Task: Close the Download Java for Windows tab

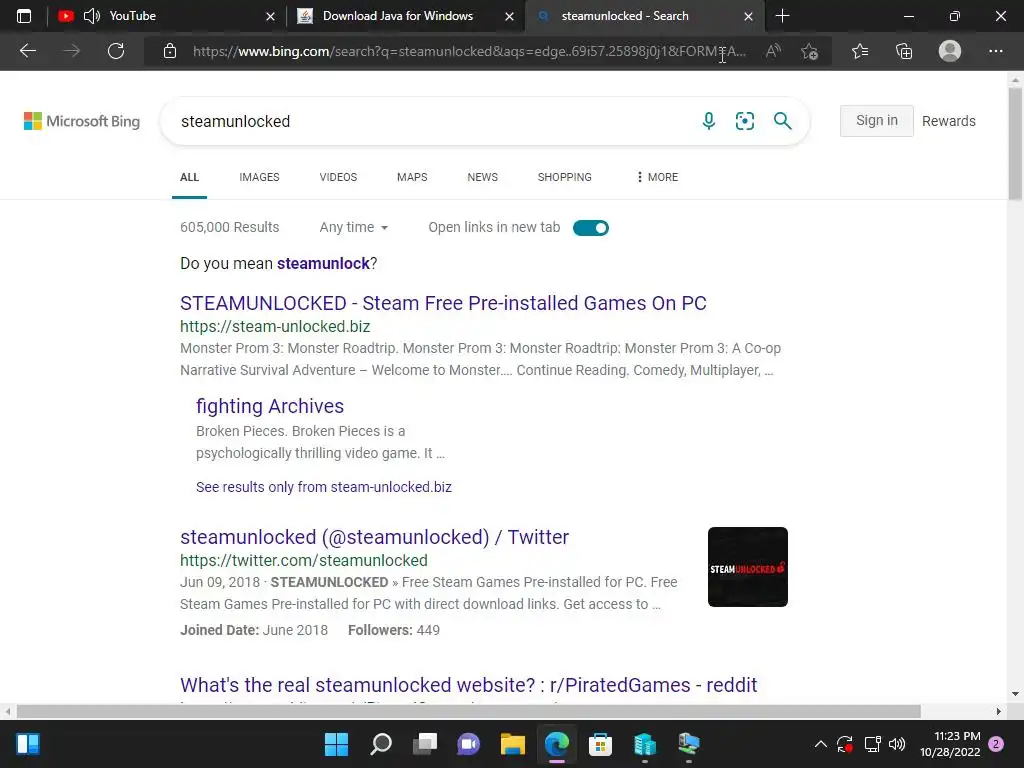Action: (x=509, y=16)
